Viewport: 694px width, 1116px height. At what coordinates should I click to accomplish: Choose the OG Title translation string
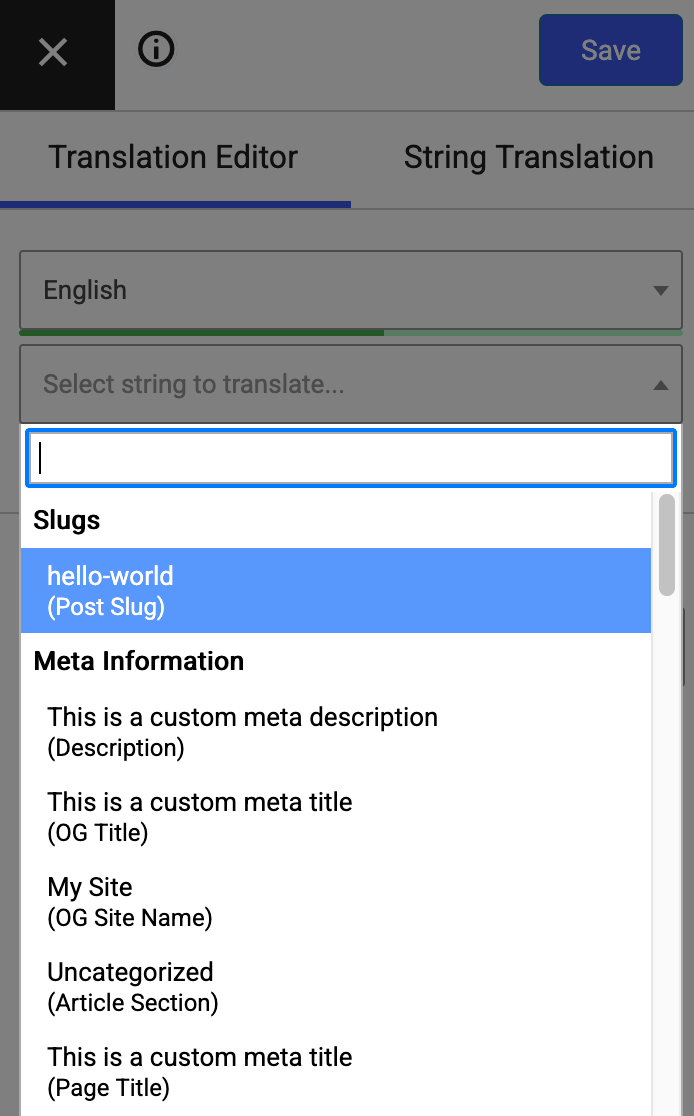coord(200,816)
